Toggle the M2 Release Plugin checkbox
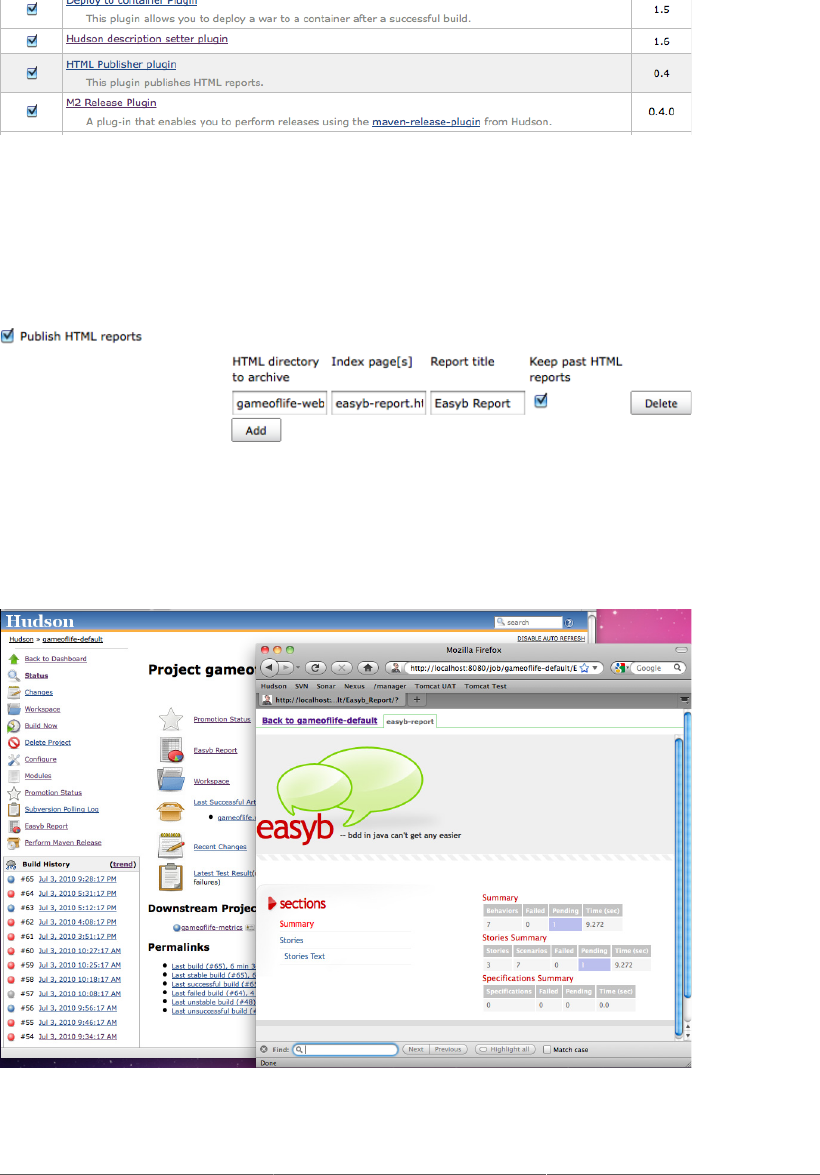The width and height of the screenshot is (820, 1175). point(31,111)
